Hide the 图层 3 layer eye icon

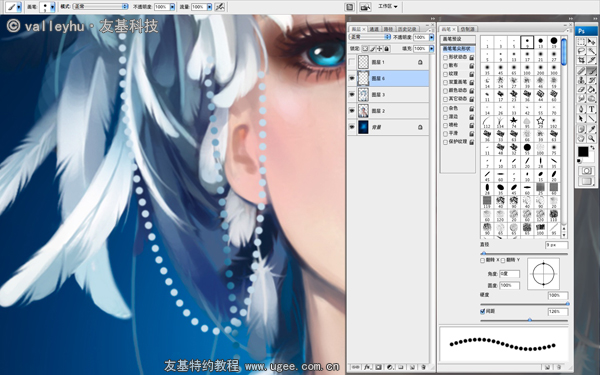tap(352, 94)
